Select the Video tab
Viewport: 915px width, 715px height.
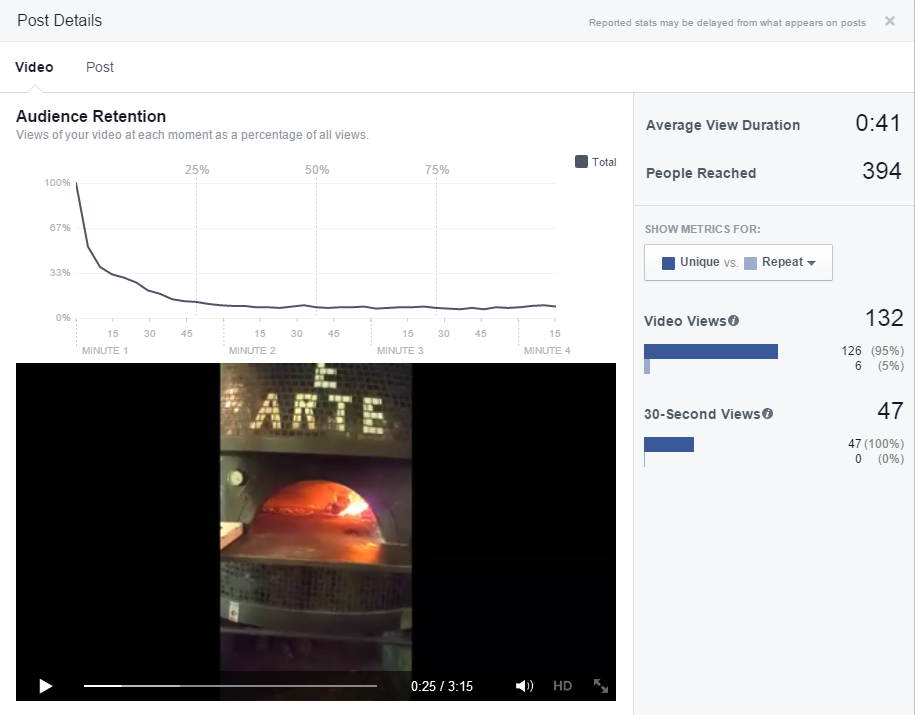coord(34,67)
